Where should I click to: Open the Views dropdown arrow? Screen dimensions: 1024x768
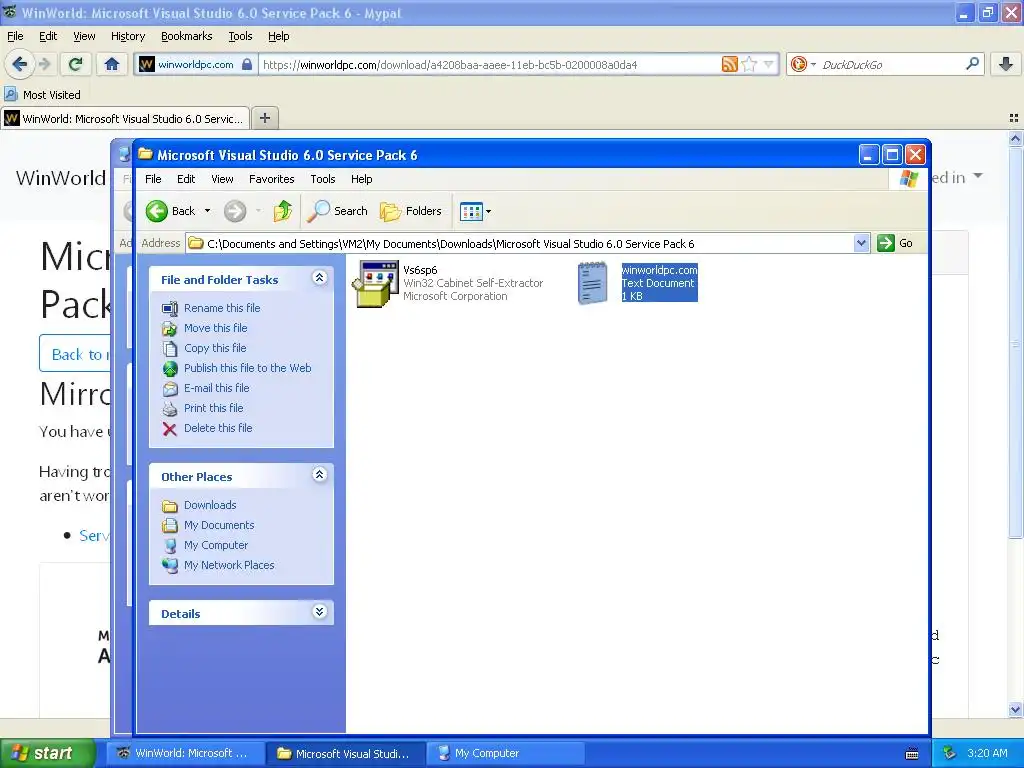488,211
